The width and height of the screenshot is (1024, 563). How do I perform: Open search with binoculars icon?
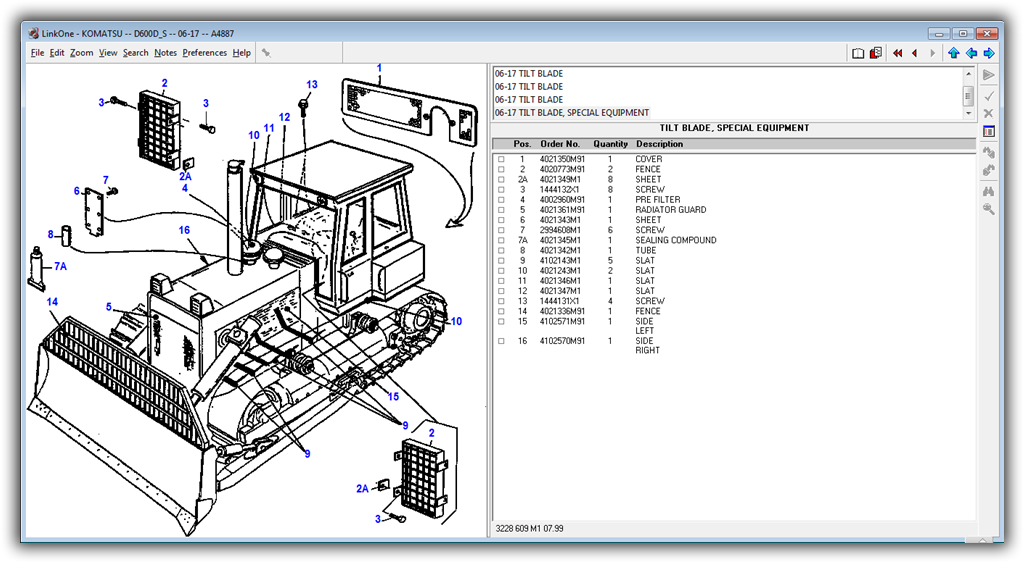click(x=989, y=191)
